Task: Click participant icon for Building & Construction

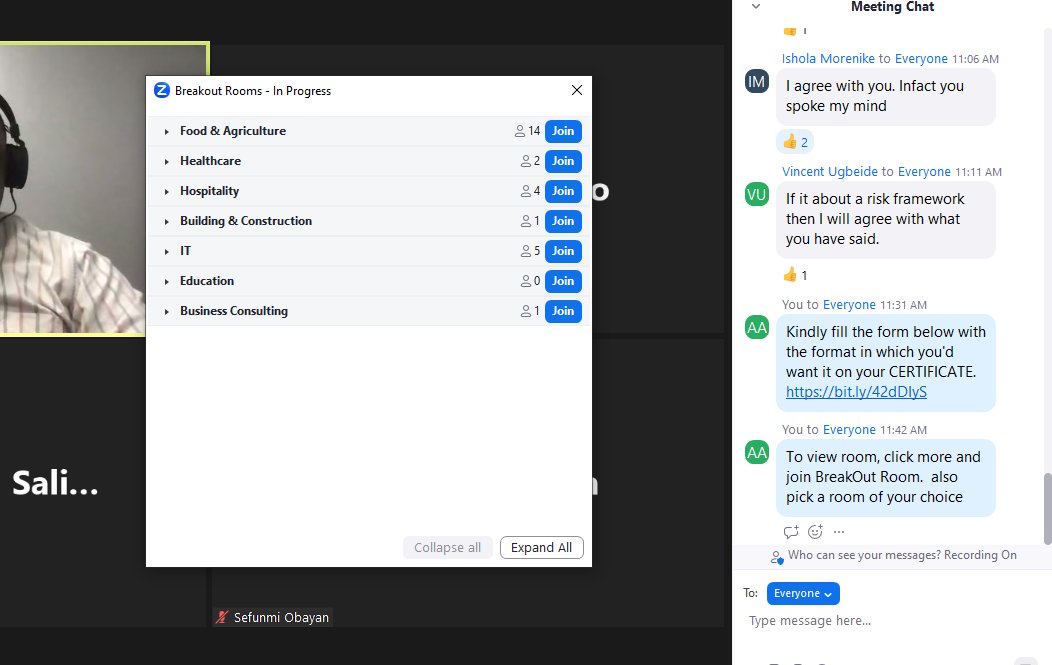Action: (x=526, y=221)
